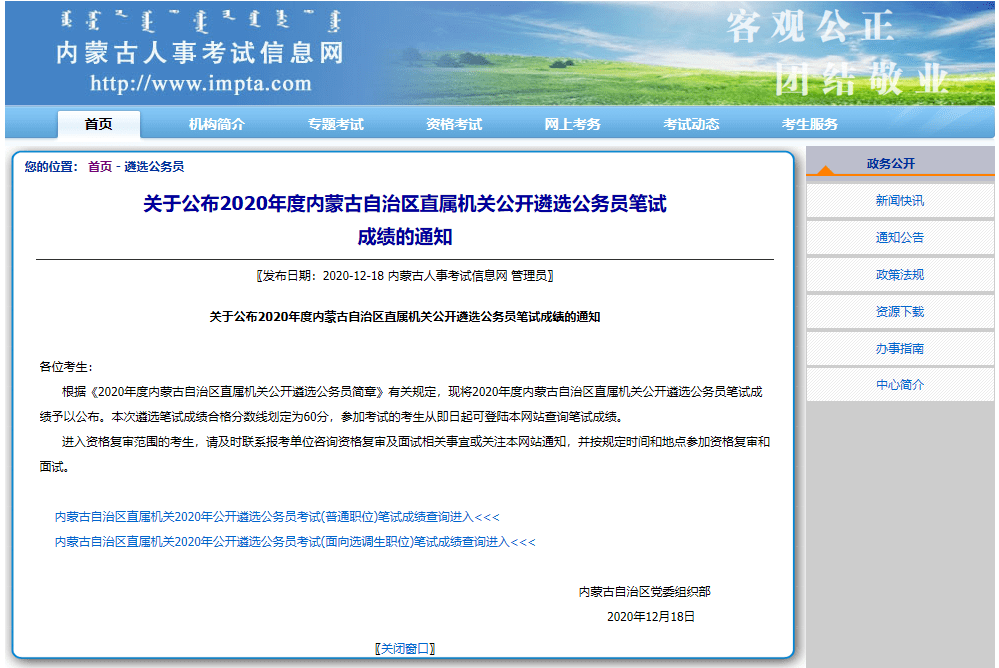Click the 首页 breadcrumb link
This screenshot has height=668, width=999.
click(x=100, y=166)
